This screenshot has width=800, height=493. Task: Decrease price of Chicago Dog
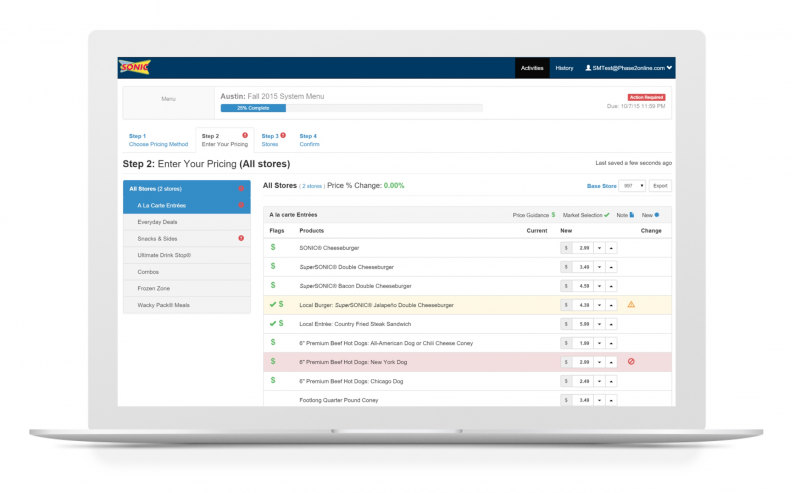pos(599,381)
